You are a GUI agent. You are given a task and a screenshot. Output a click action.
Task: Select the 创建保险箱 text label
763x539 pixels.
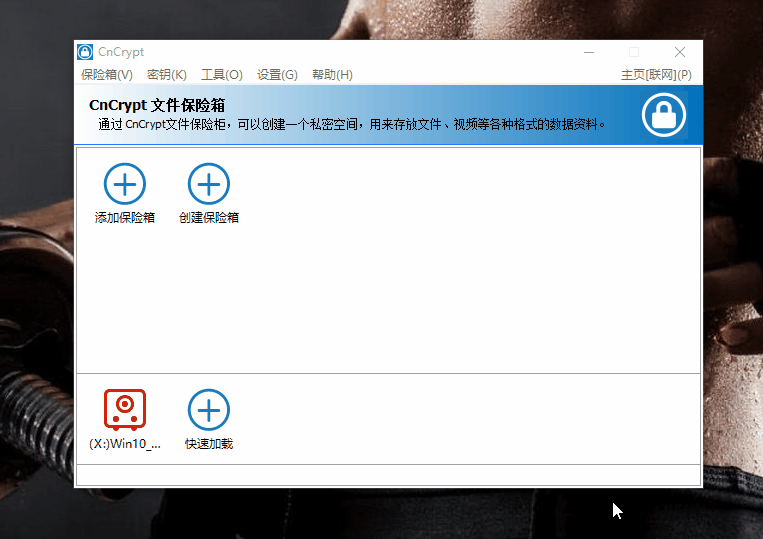point(209,218)
